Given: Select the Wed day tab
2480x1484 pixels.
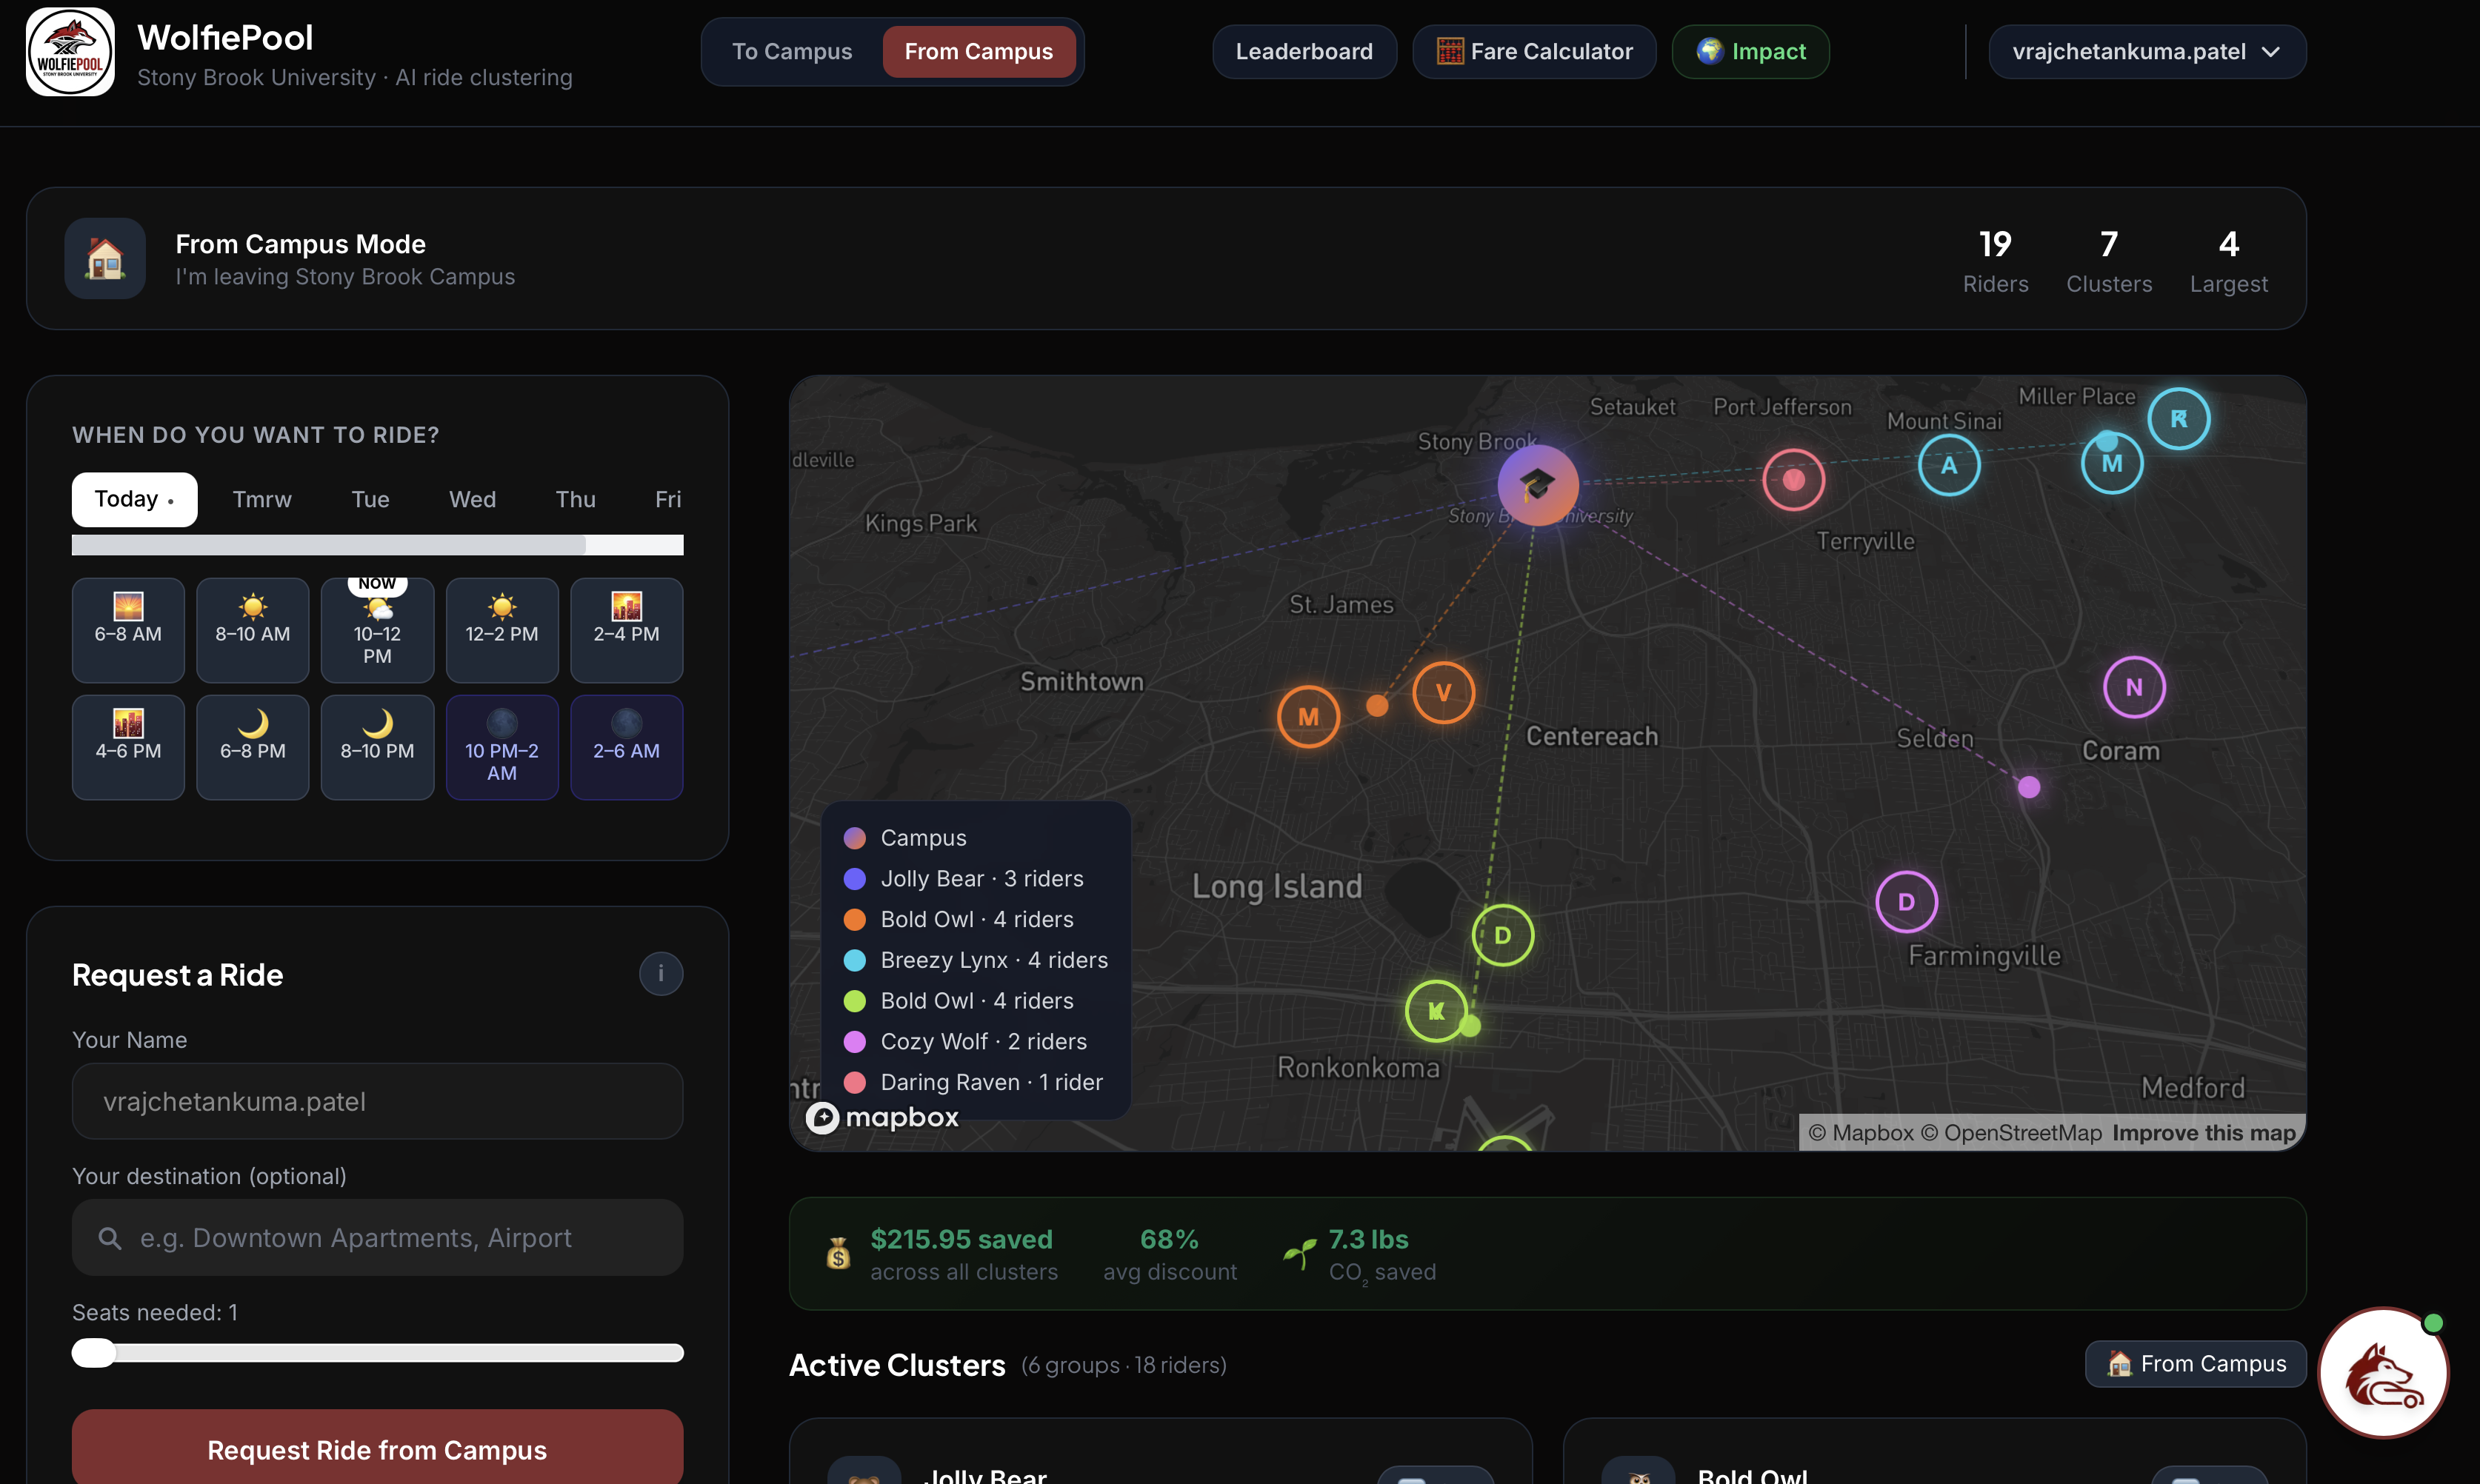Looking at the screenshot, I should pyautogui.click(x=472, y=499).
